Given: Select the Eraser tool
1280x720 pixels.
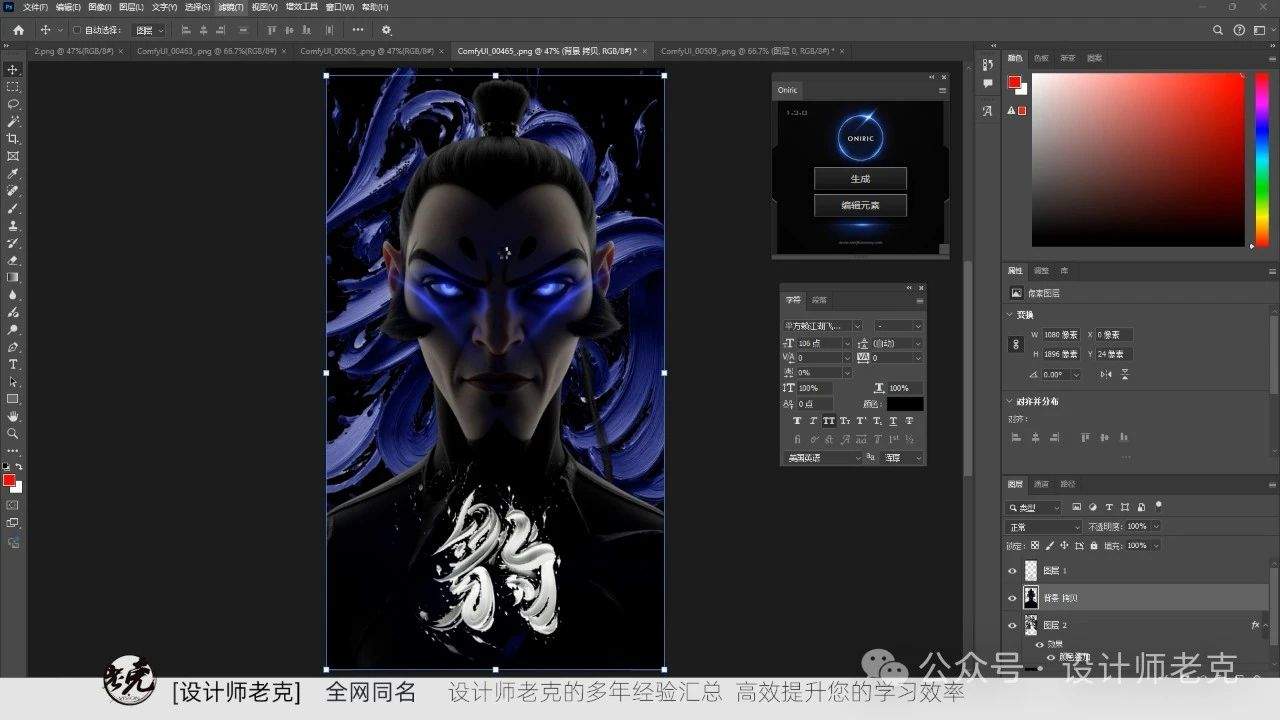Looking at the screenshot, I should click(13, 260).
